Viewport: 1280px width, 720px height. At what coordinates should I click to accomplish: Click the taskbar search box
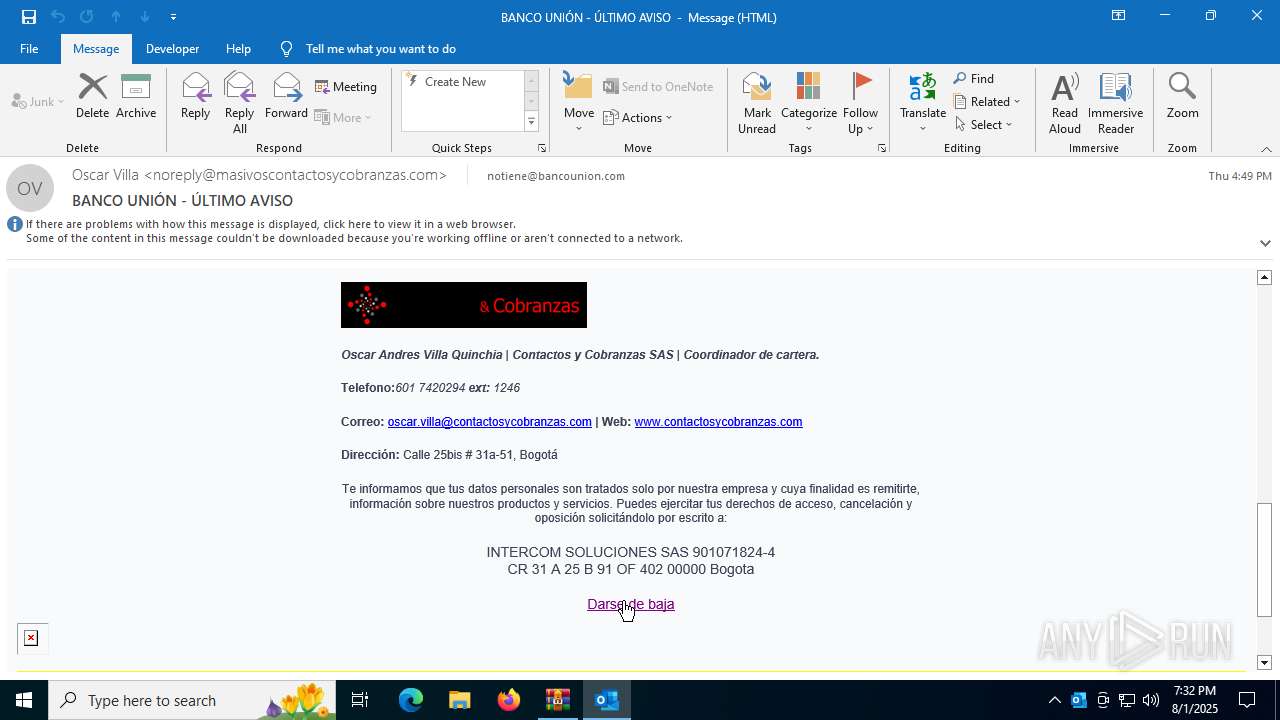click(192, 700)
